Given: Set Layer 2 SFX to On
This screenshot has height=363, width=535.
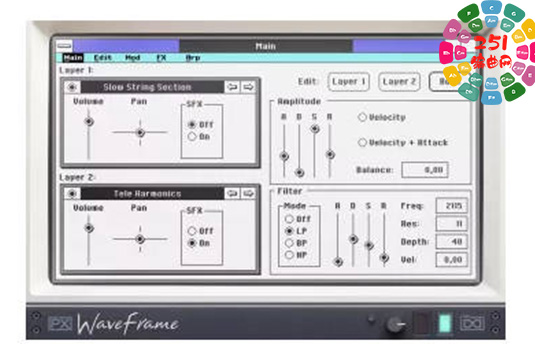Looking at the screenshot, I should [x=192, y=243].
